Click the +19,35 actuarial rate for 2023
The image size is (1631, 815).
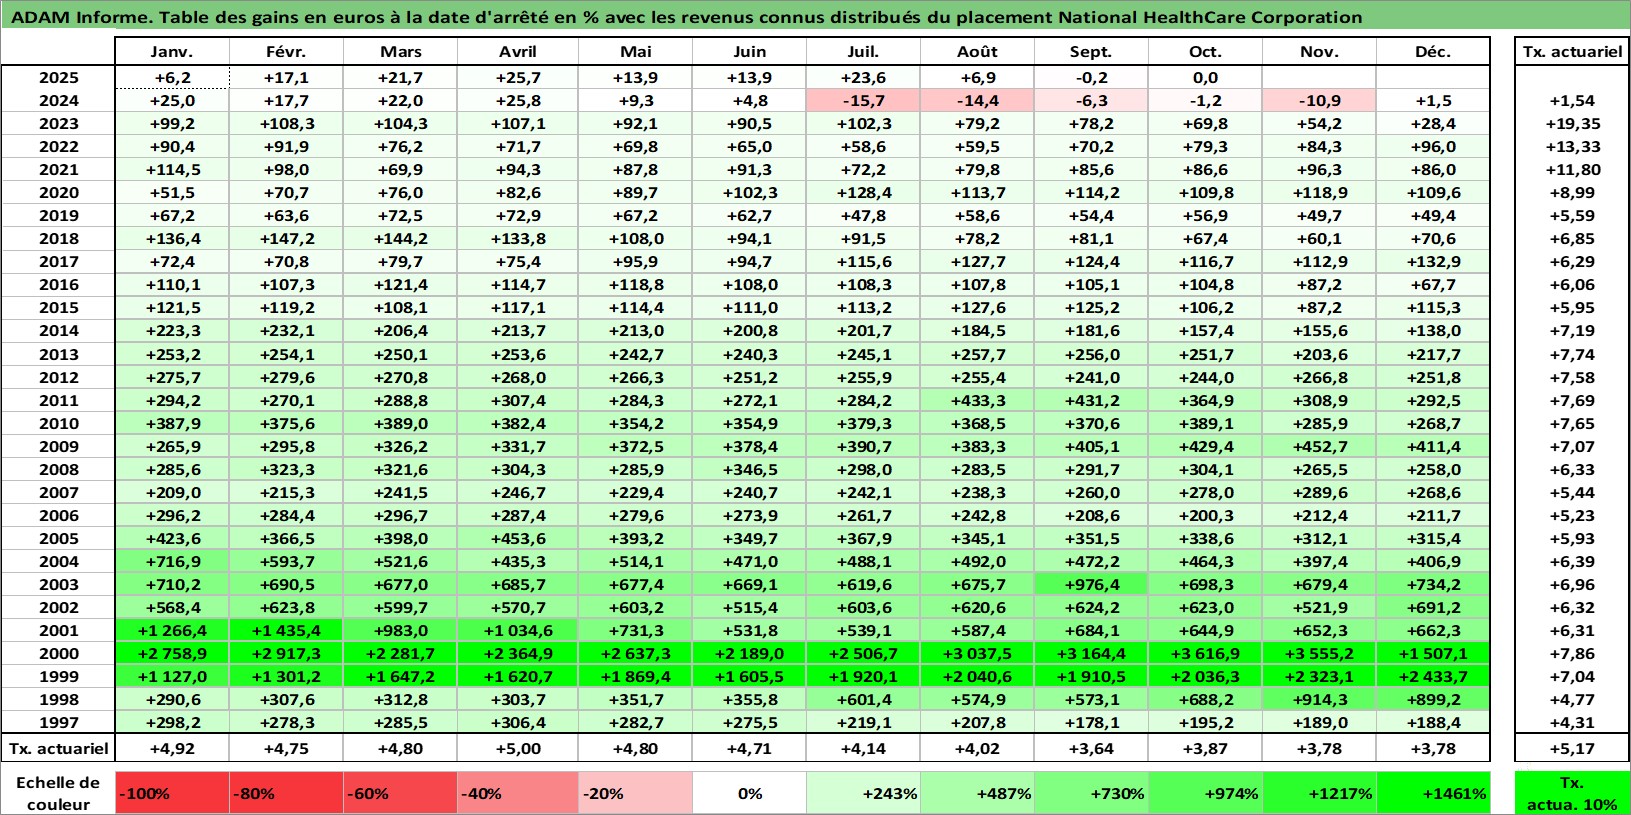[x=1572, y=123]
